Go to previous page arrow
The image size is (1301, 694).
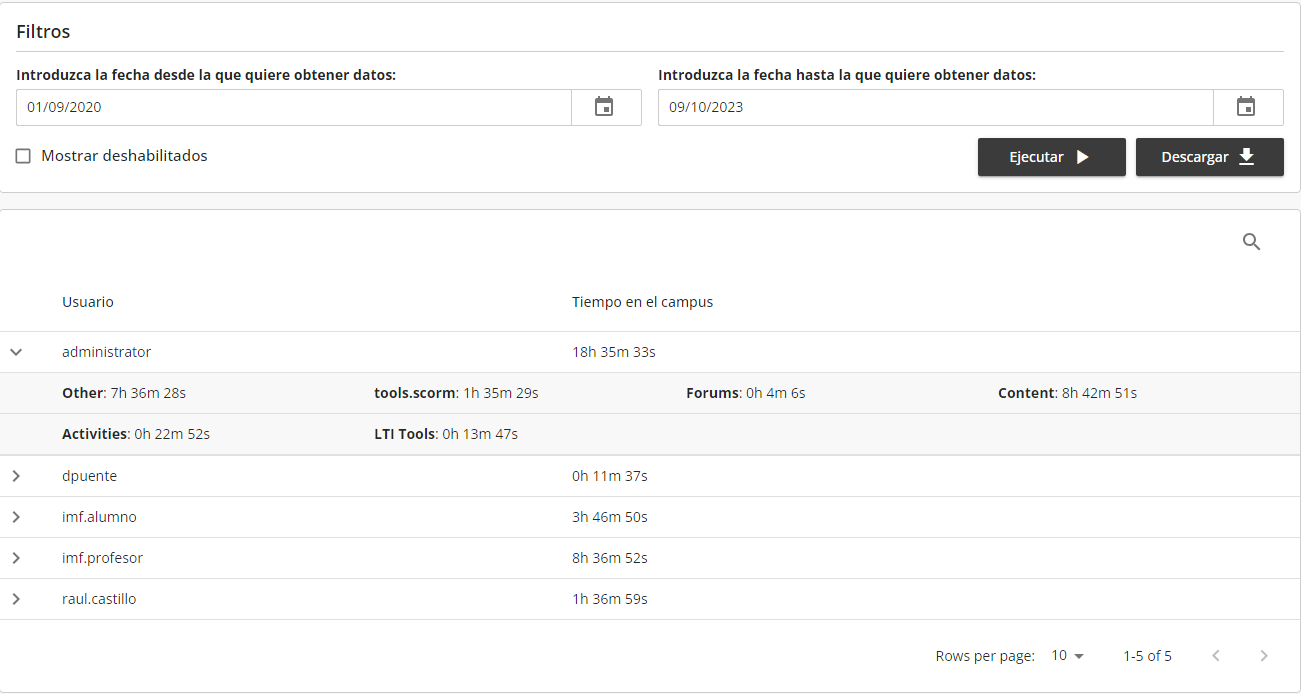click(x=1216, y=656)
